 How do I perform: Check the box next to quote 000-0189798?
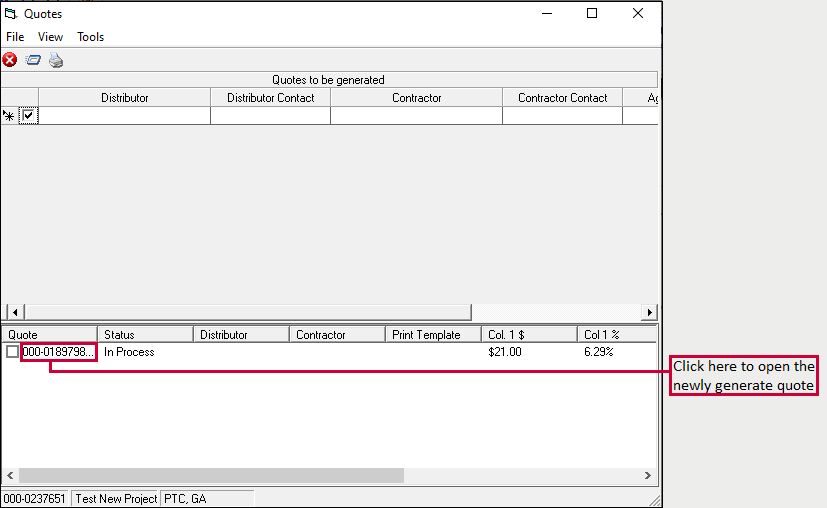tap(12, 352)
